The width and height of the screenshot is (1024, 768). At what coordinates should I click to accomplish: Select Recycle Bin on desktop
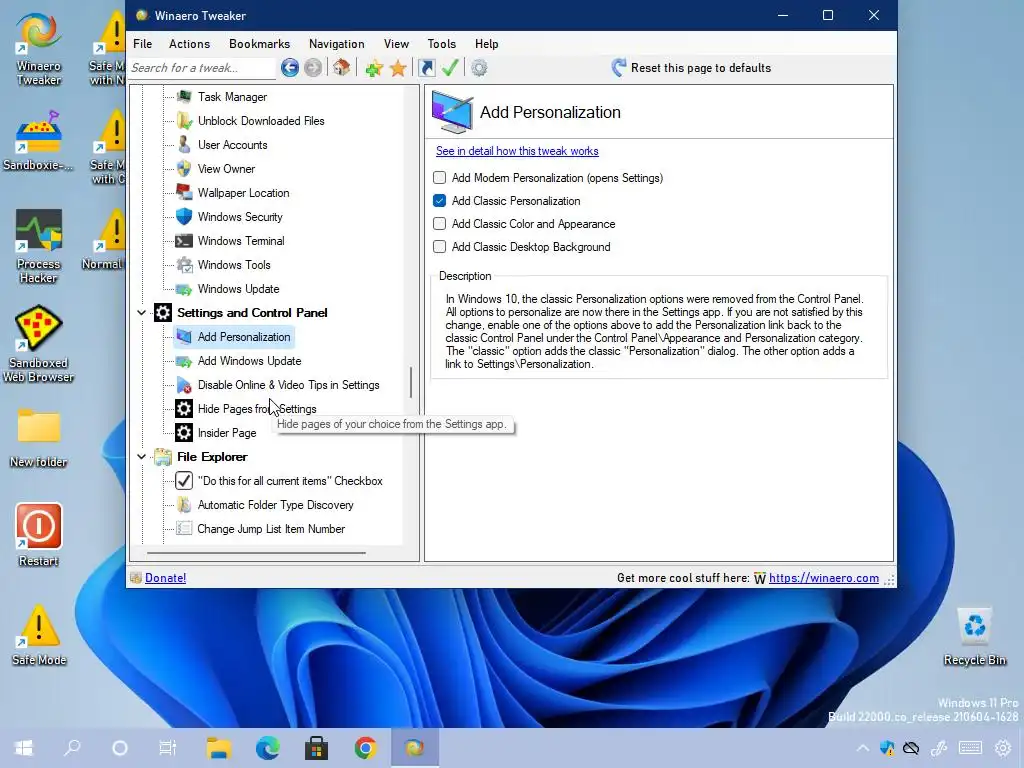pos(974,637)
